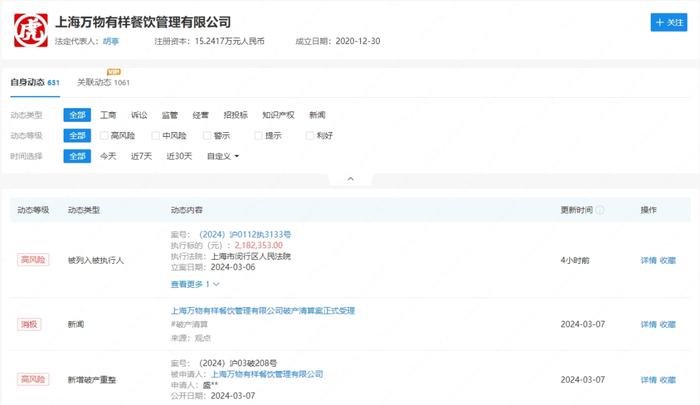Viewport: 700px width, 405px height.
Task: Open news headline about 破产清算案正式受理
Action: [x=262, y=311]
